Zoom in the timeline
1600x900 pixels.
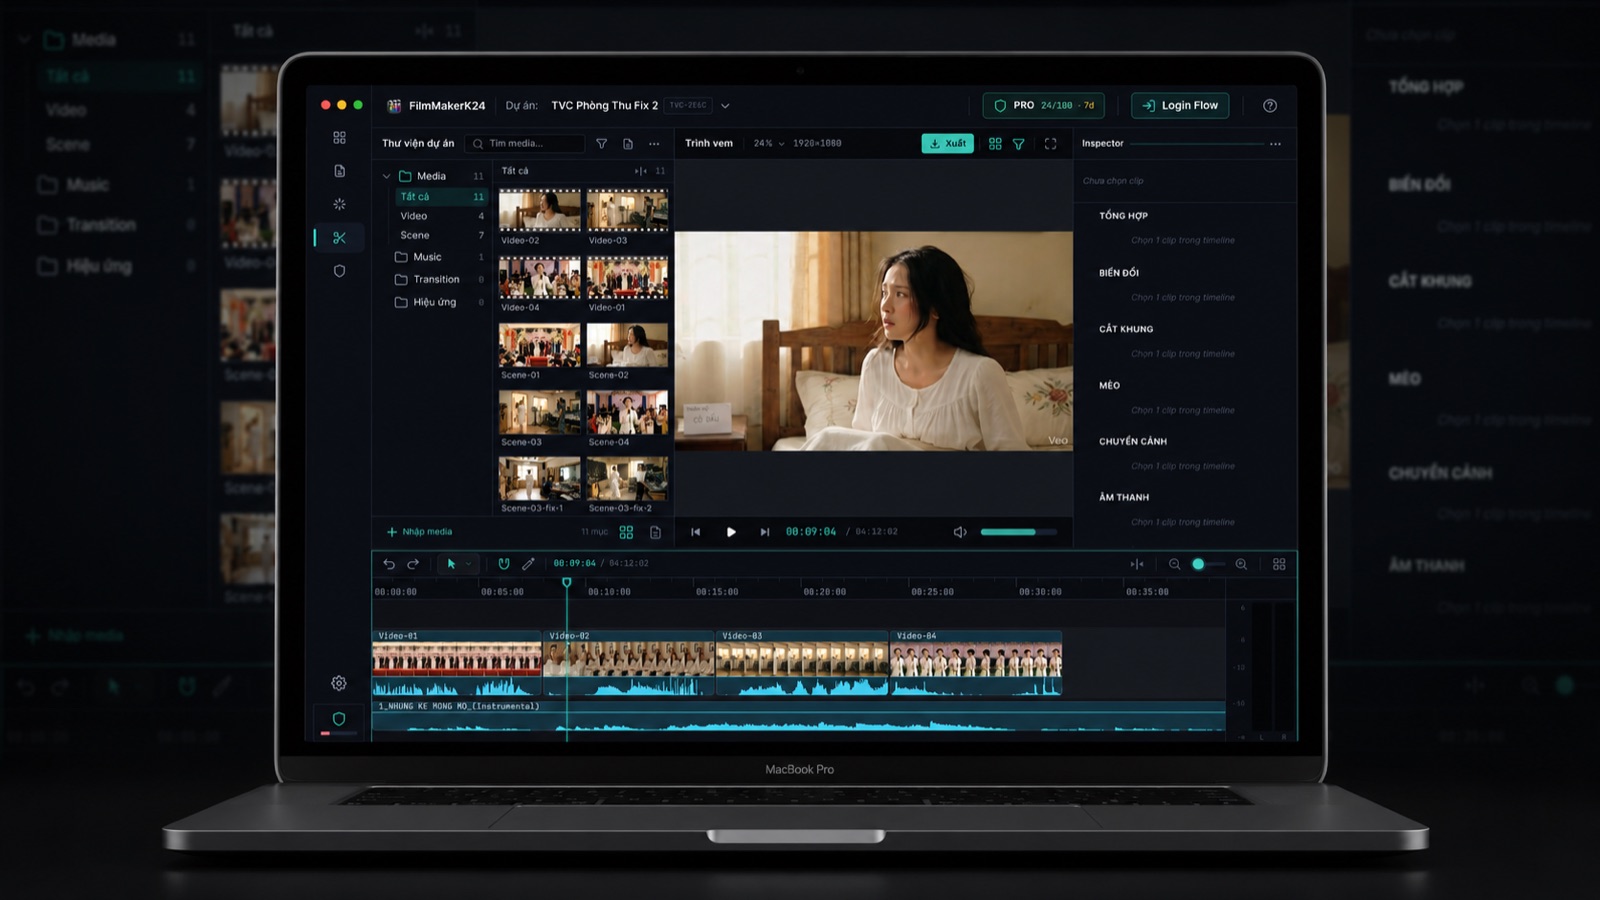click(x=1241, y=564)
